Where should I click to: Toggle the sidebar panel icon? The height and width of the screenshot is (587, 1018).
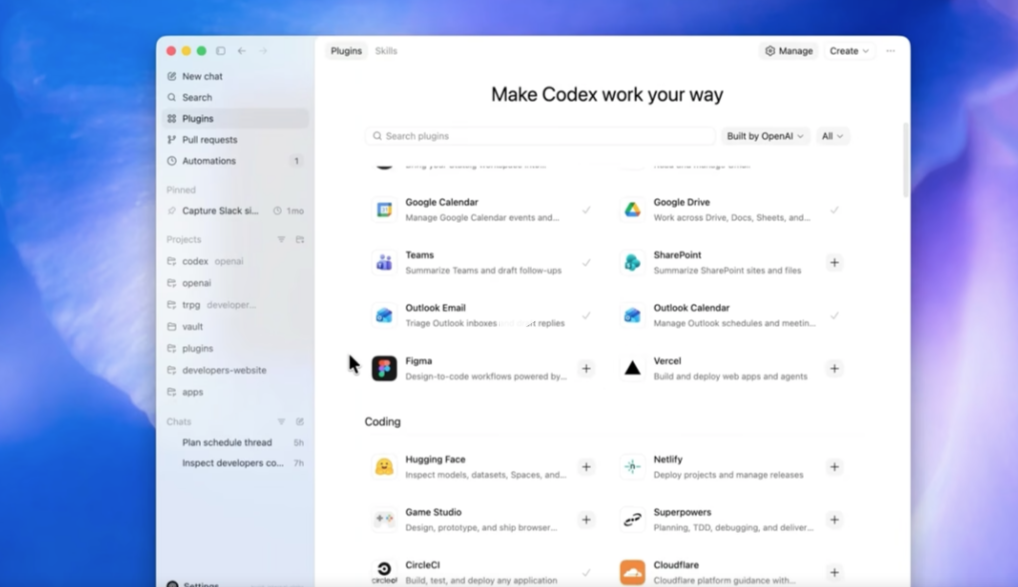tap(221, 51)
